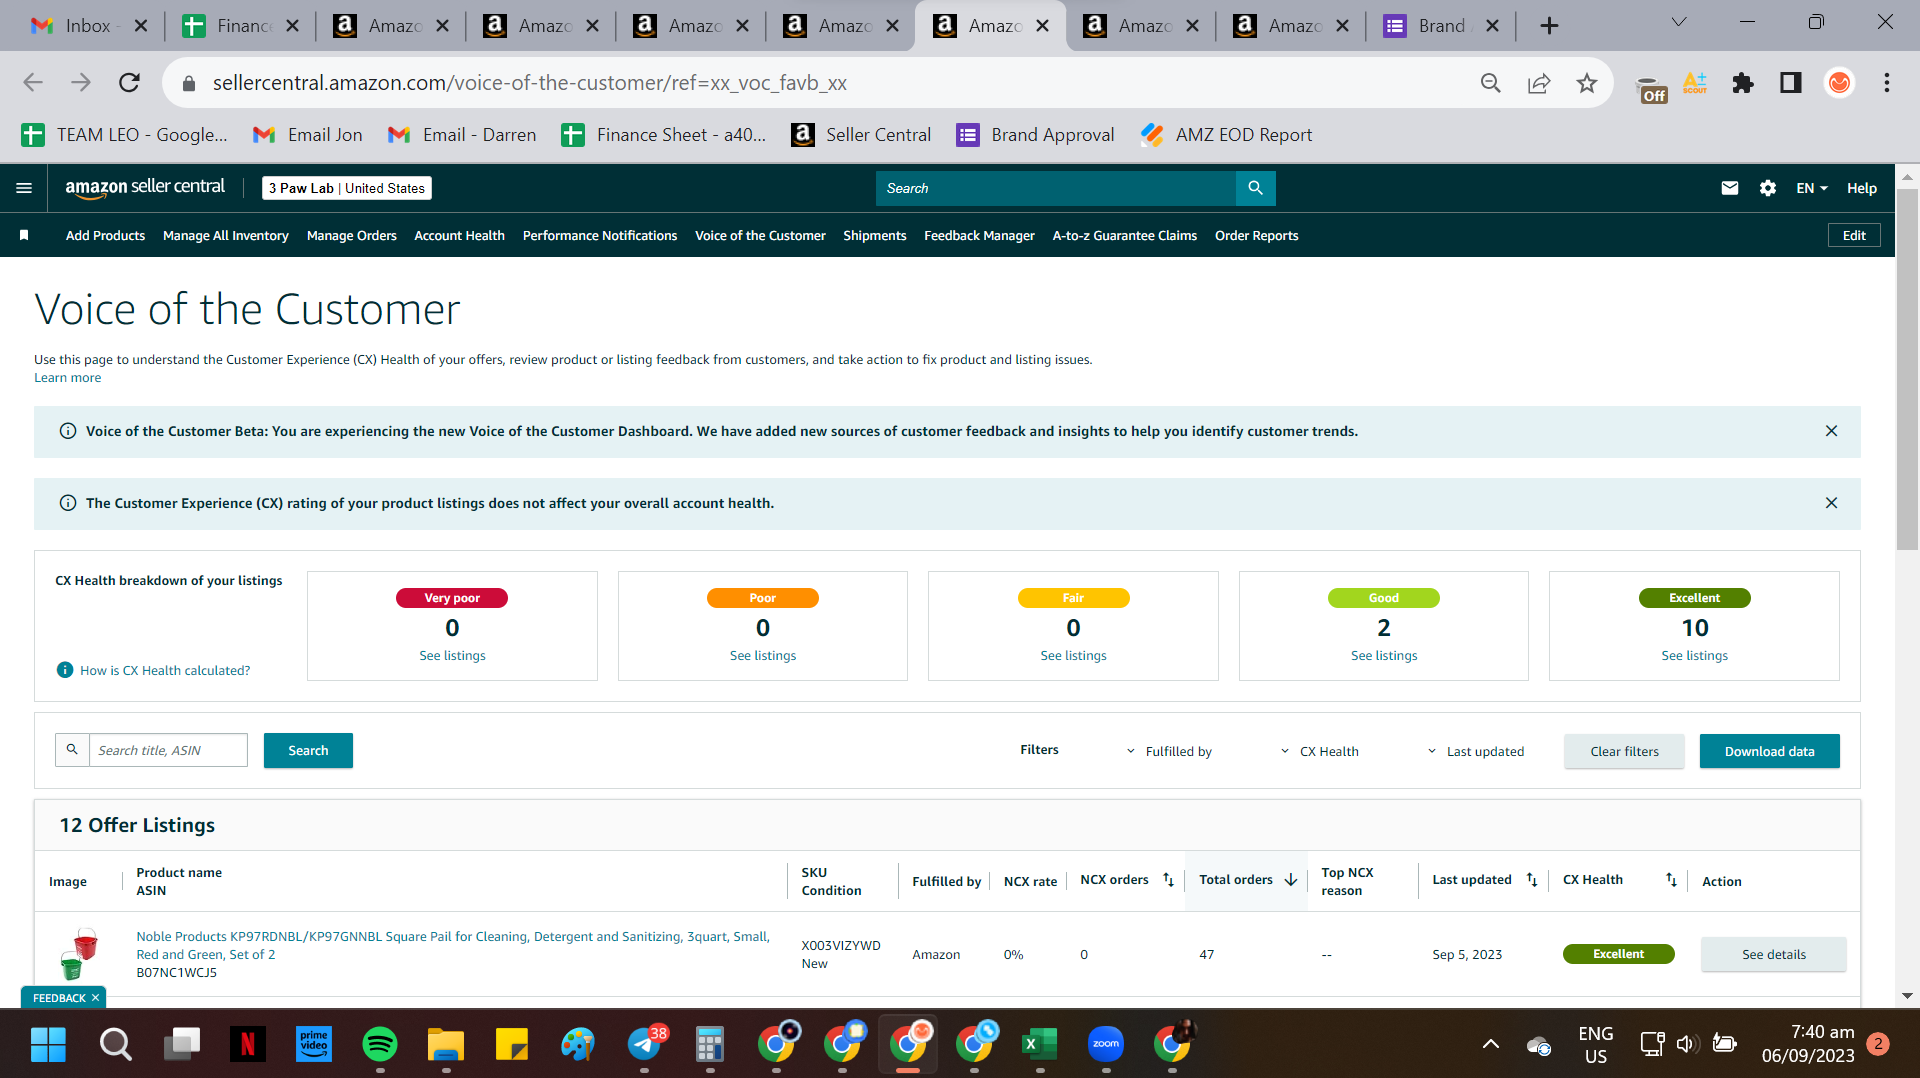Open Spotify from the taskbar
The width and height of the screenshot is (1920, 1078).
click(x=379, y=1044)
